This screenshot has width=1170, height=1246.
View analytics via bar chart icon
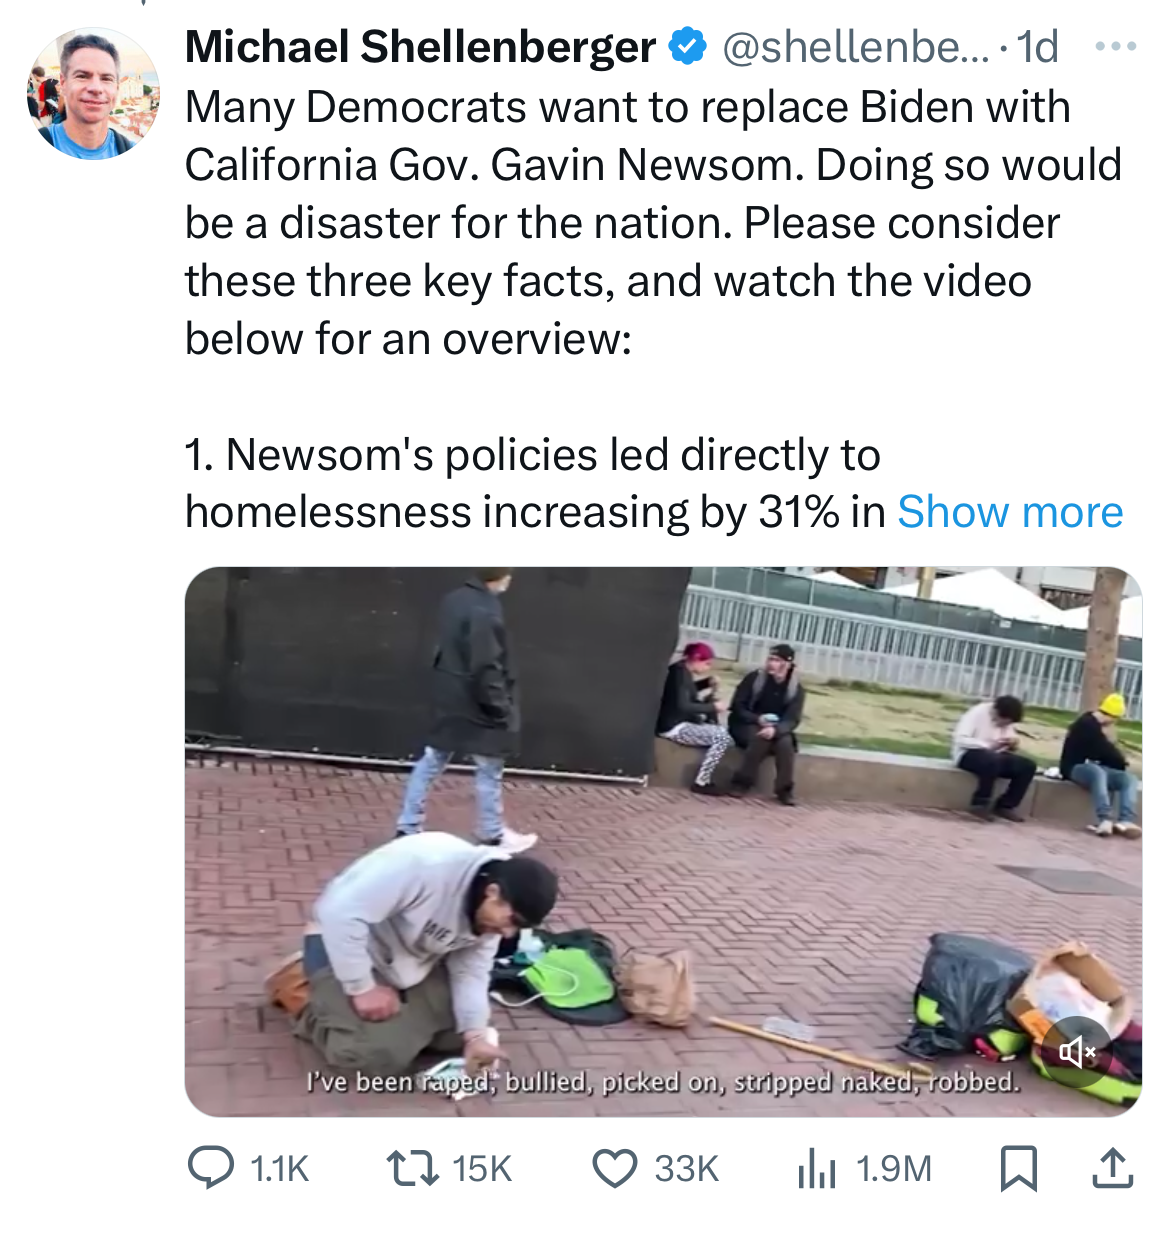pyautogui.click(x=817, y=1168)
